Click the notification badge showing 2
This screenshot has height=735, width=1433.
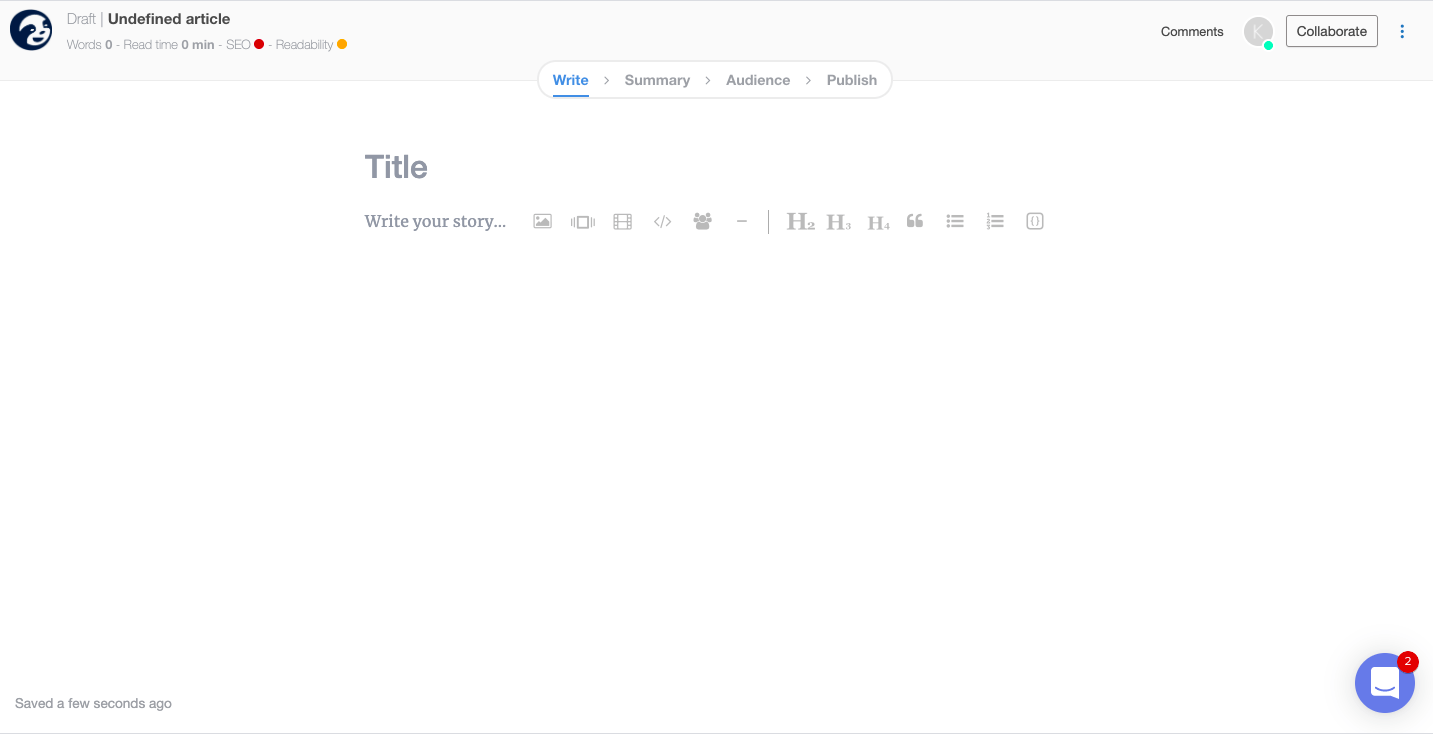tap(1408, 661)
